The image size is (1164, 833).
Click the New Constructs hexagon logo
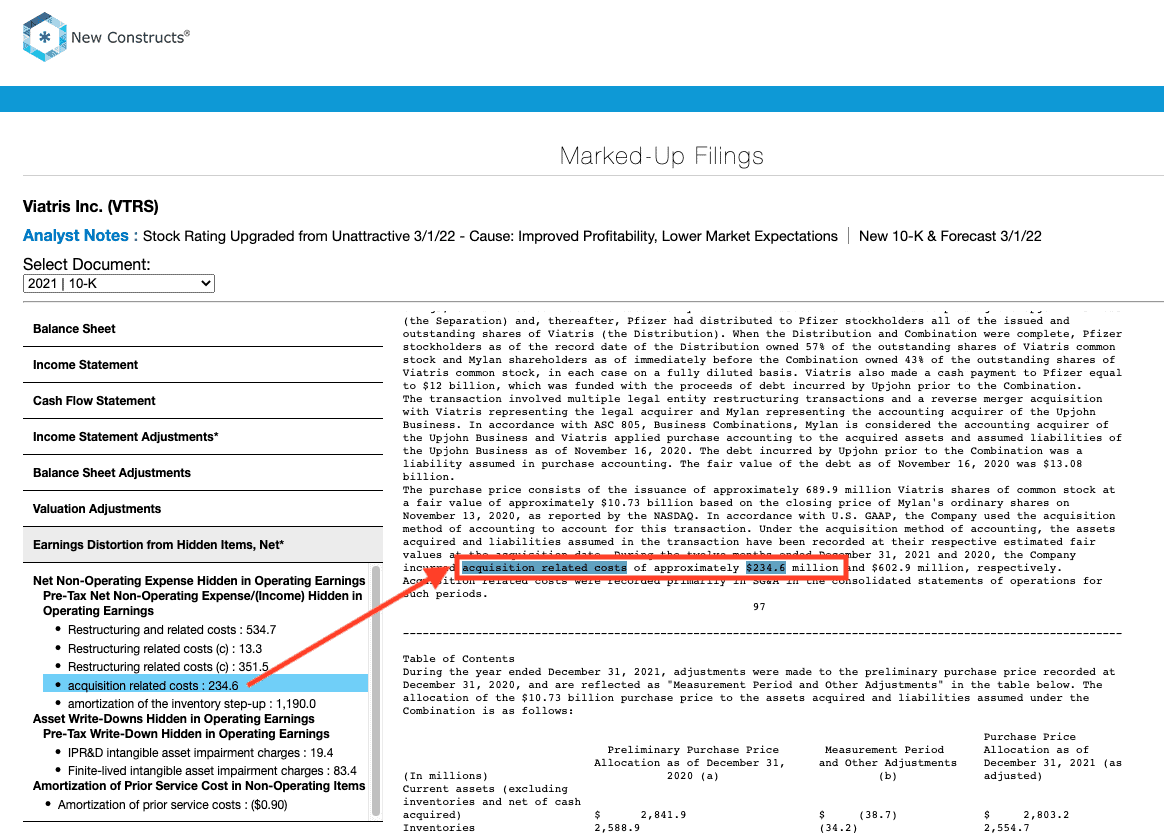(x=45, y=36)
